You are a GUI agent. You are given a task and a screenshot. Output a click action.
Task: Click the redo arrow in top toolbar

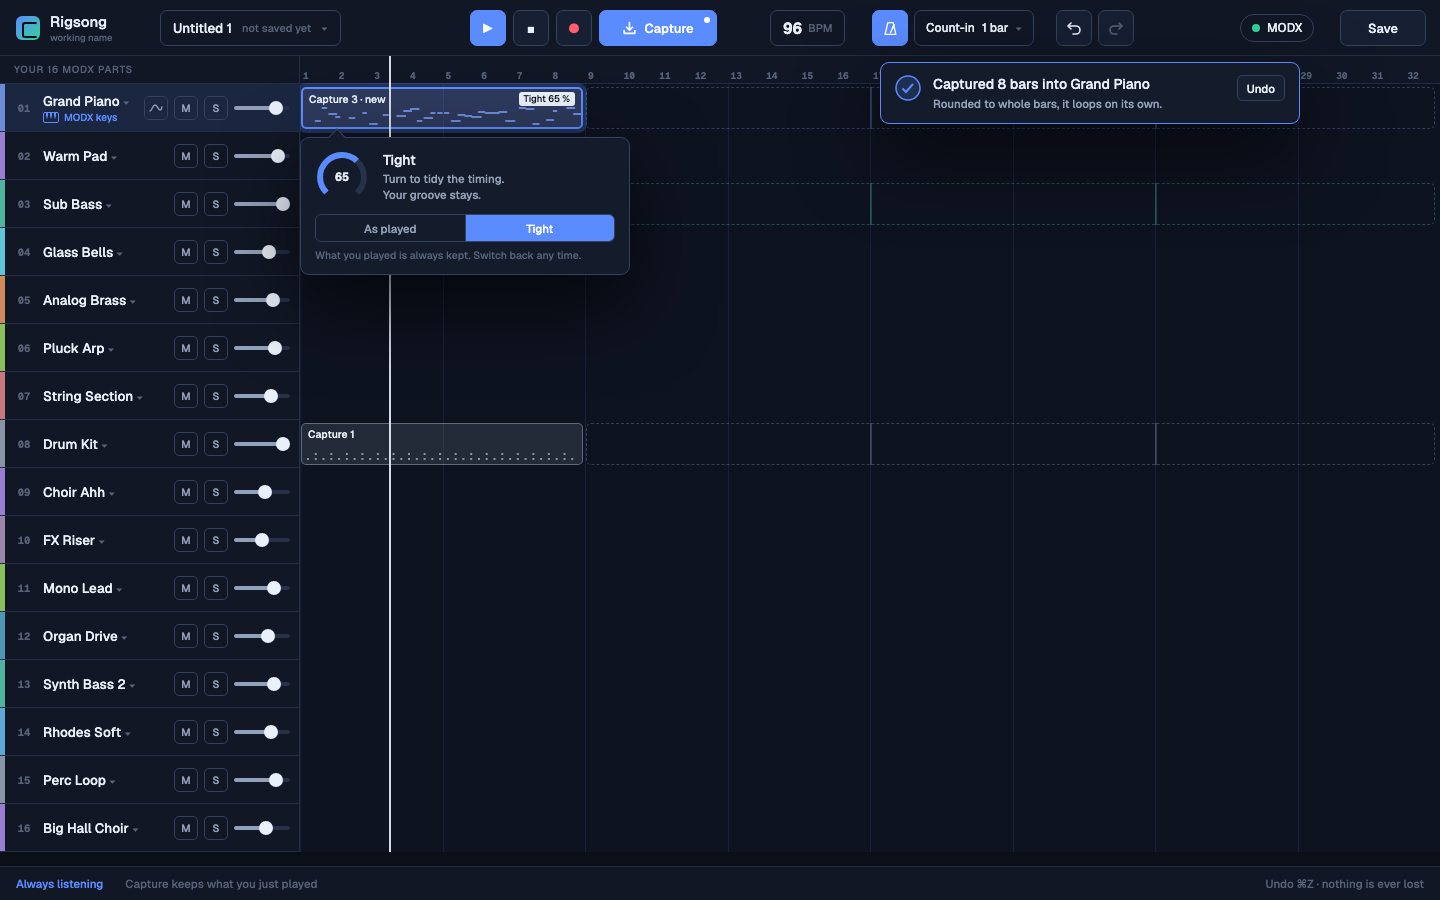click(x=1116, y=28)
